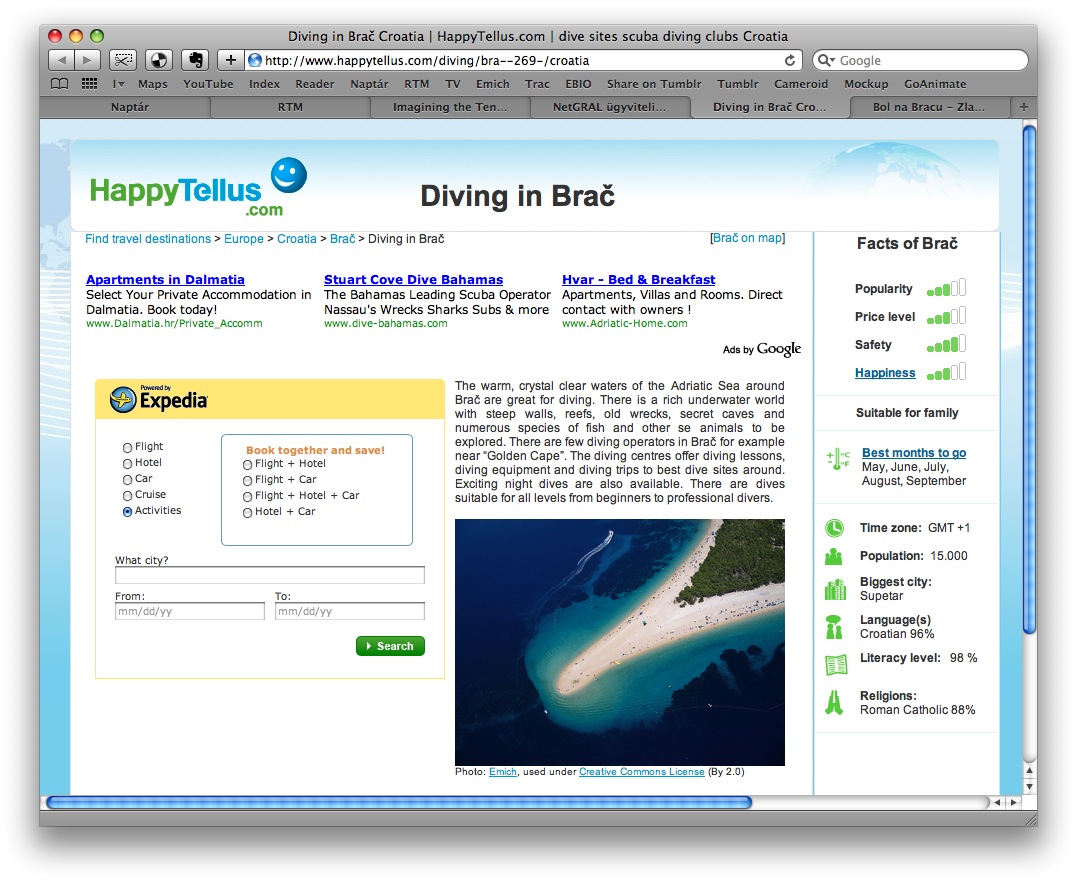Select the Cruise radio button
The width and height of the screenshot is (1077, 881).
click(x=127, y=496)
